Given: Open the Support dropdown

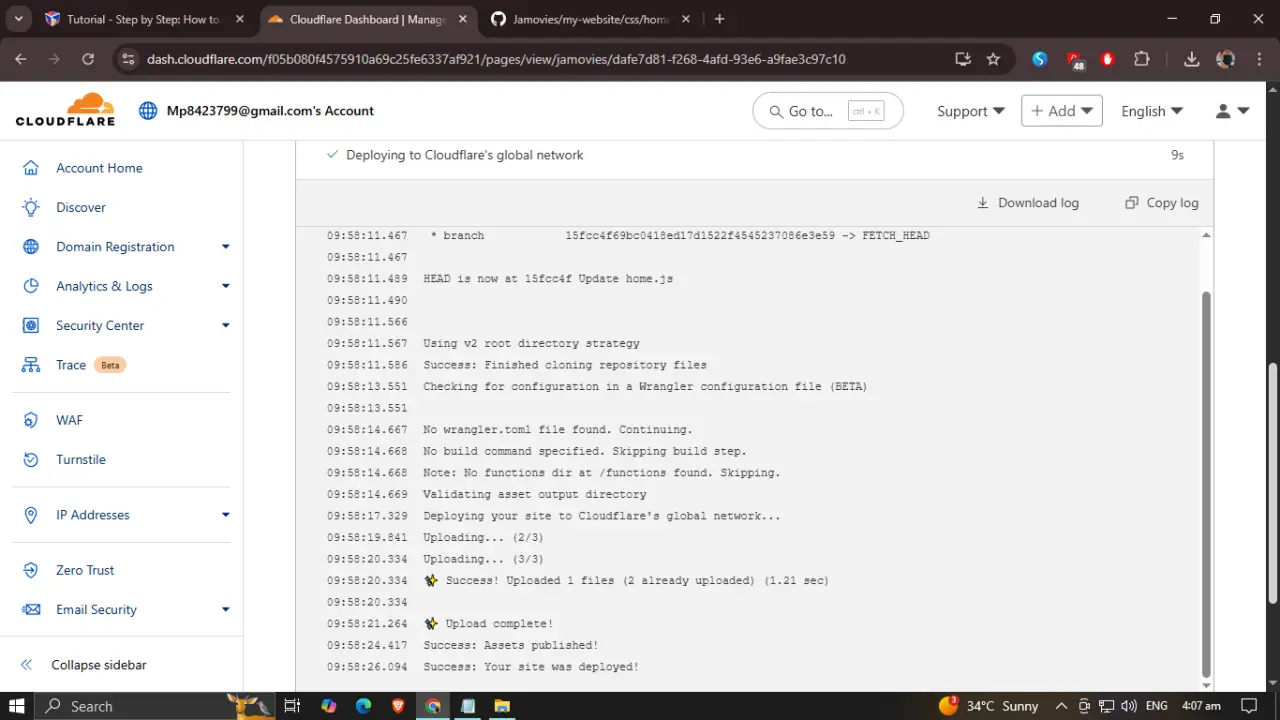Looking at the screenshot, I should click(x=971, y=111).
